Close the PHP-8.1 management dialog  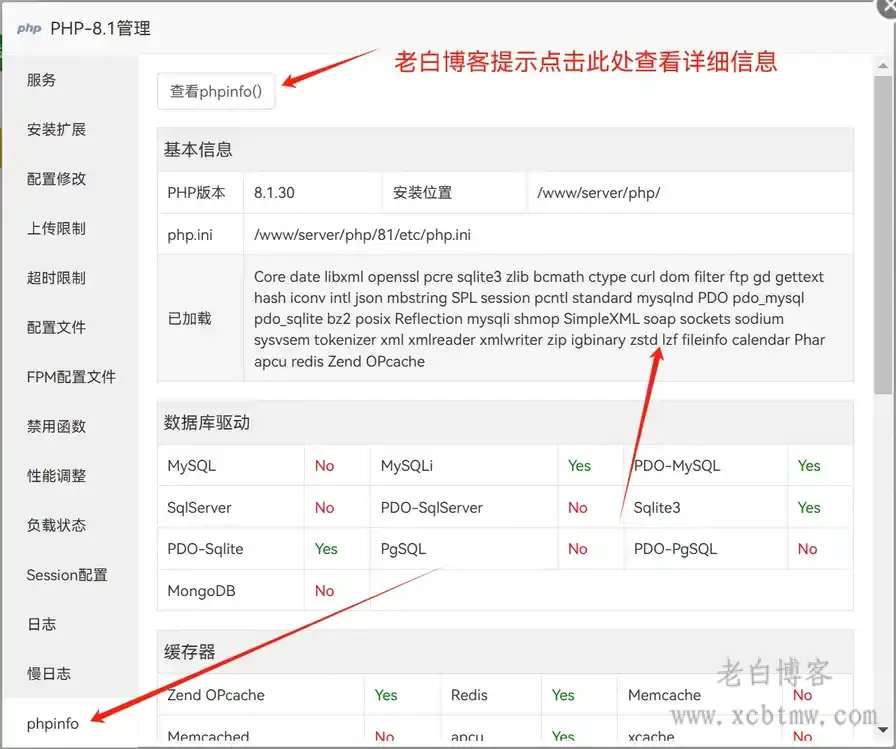pos(889,7)
